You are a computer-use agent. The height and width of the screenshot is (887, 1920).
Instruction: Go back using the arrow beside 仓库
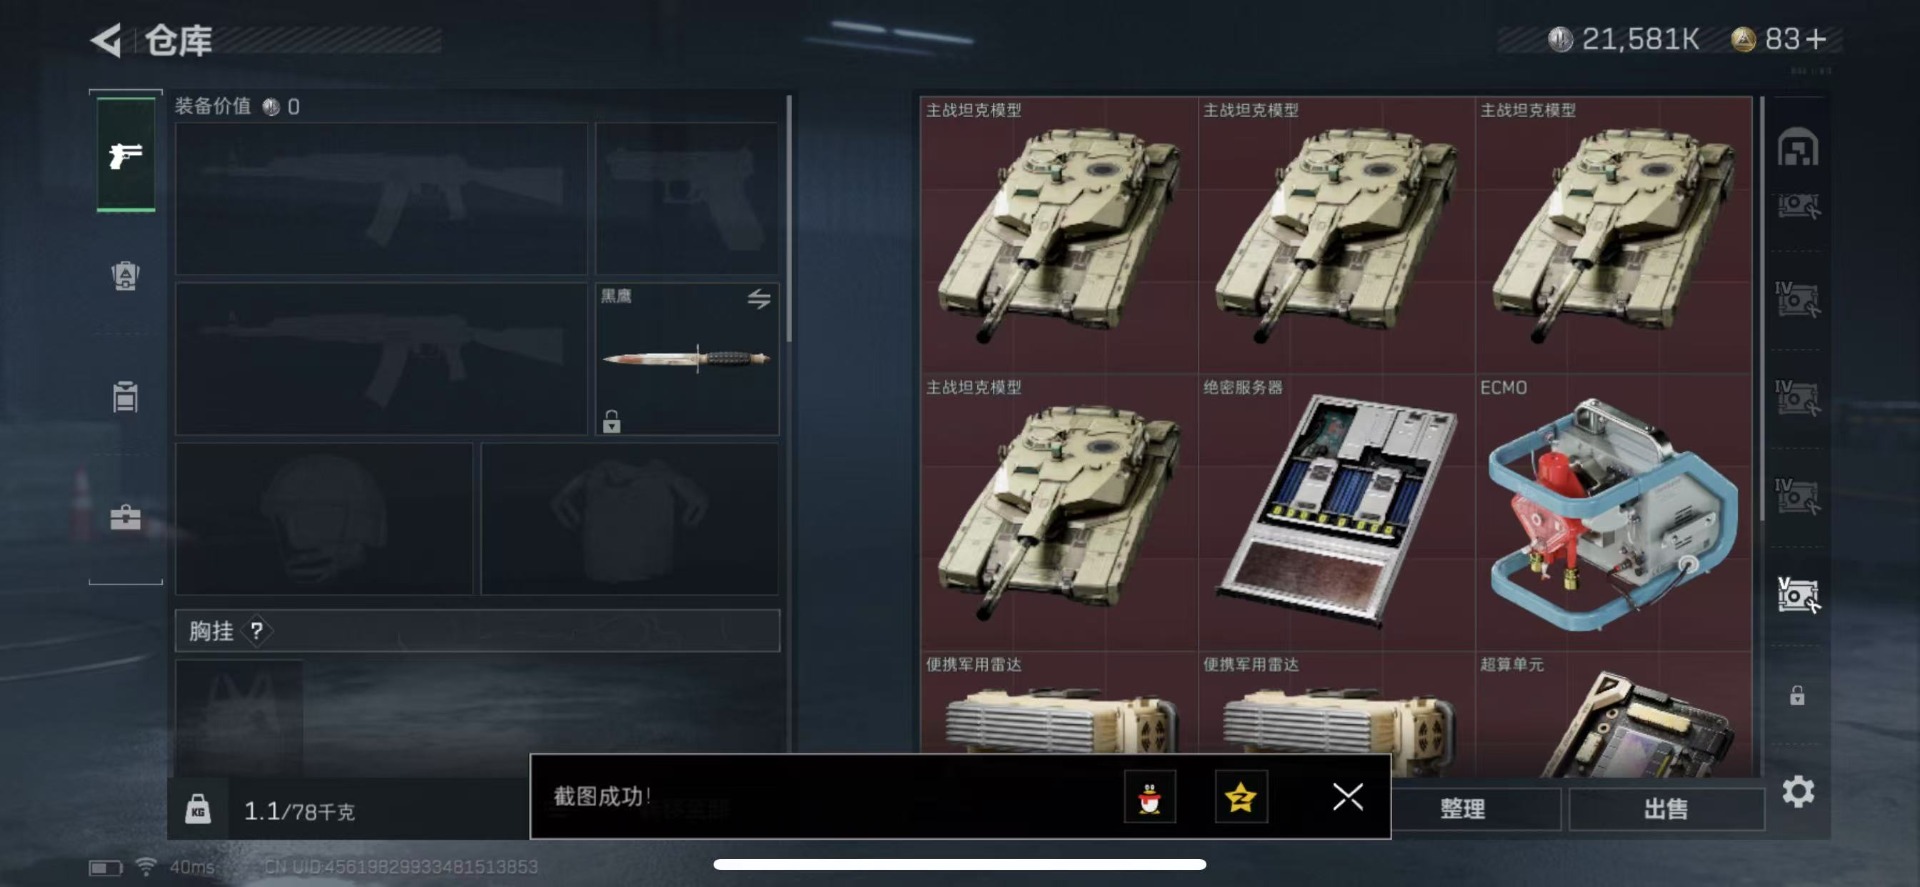point(106,40)
